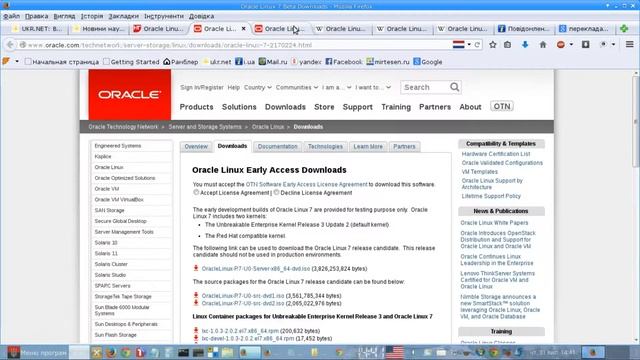640x360 pixels.
Task: Click the OTN button
Action: (502, 107)
